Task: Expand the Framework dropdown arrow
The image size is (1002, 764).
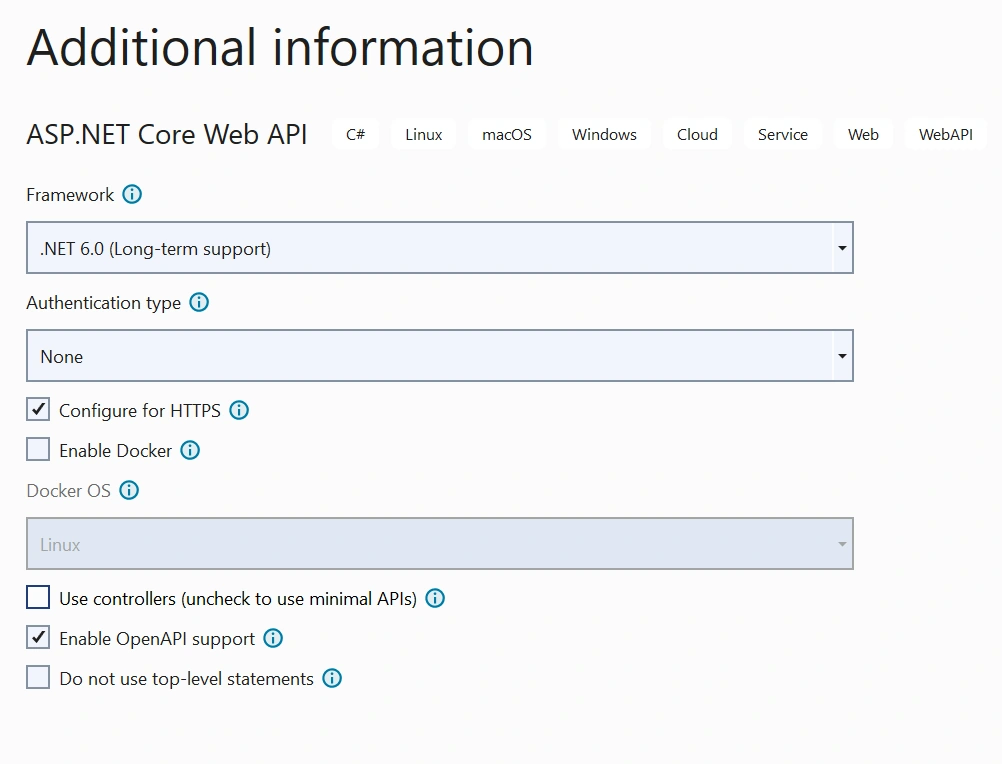Action: tap(842, 248)
